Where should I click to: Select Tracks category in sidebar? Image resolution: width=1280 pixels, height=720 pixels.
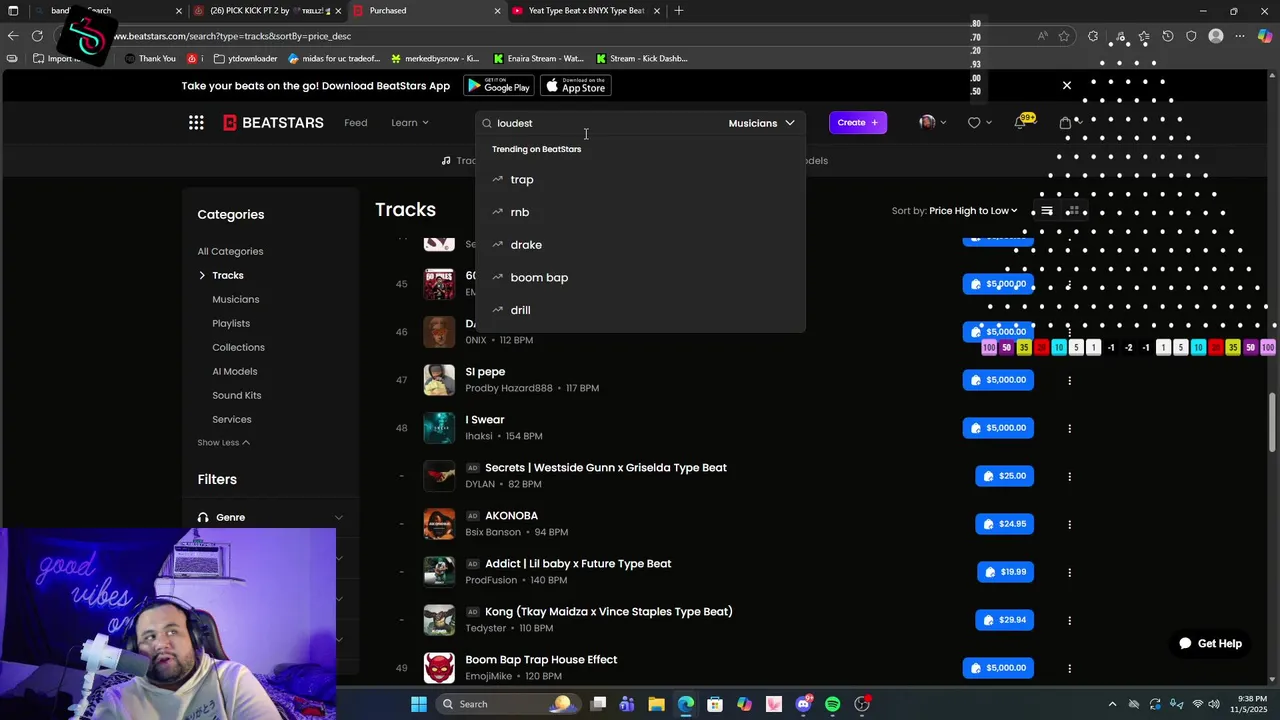228,276
